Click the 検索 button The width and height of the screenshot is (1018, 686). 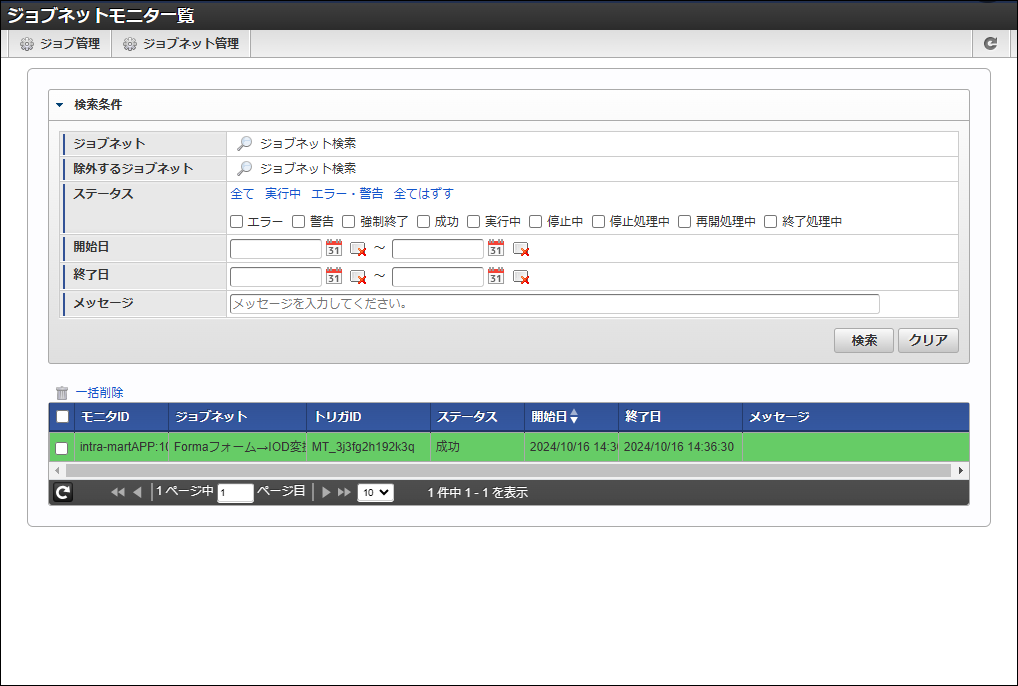point(864,341)
